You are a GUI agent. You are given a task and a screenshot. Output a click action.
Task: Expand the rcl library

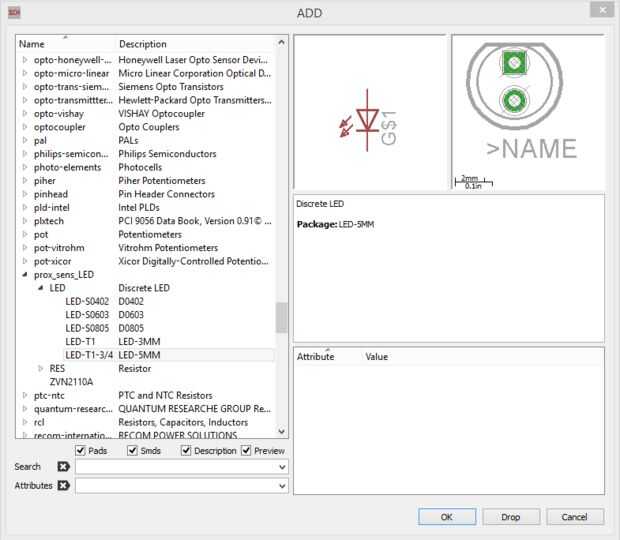25,422
